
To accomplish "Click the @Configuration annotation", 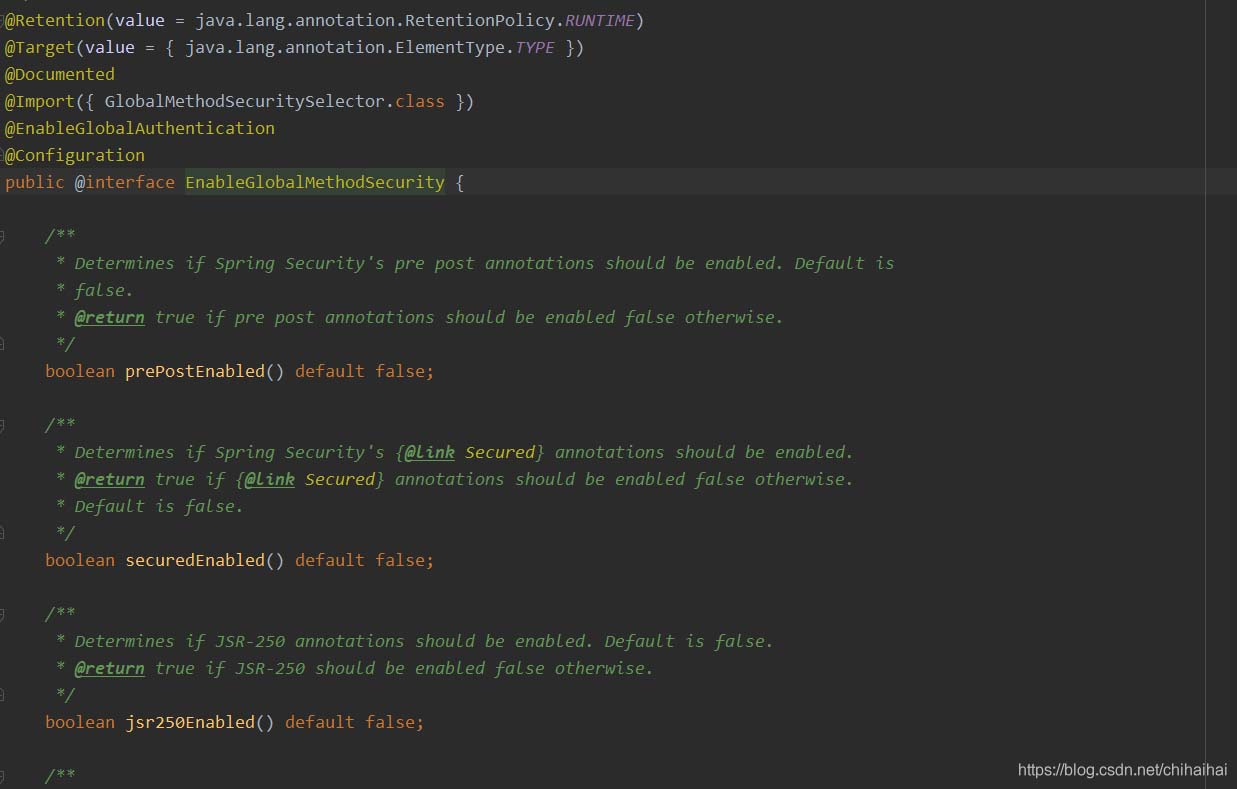I will (75, 155).
